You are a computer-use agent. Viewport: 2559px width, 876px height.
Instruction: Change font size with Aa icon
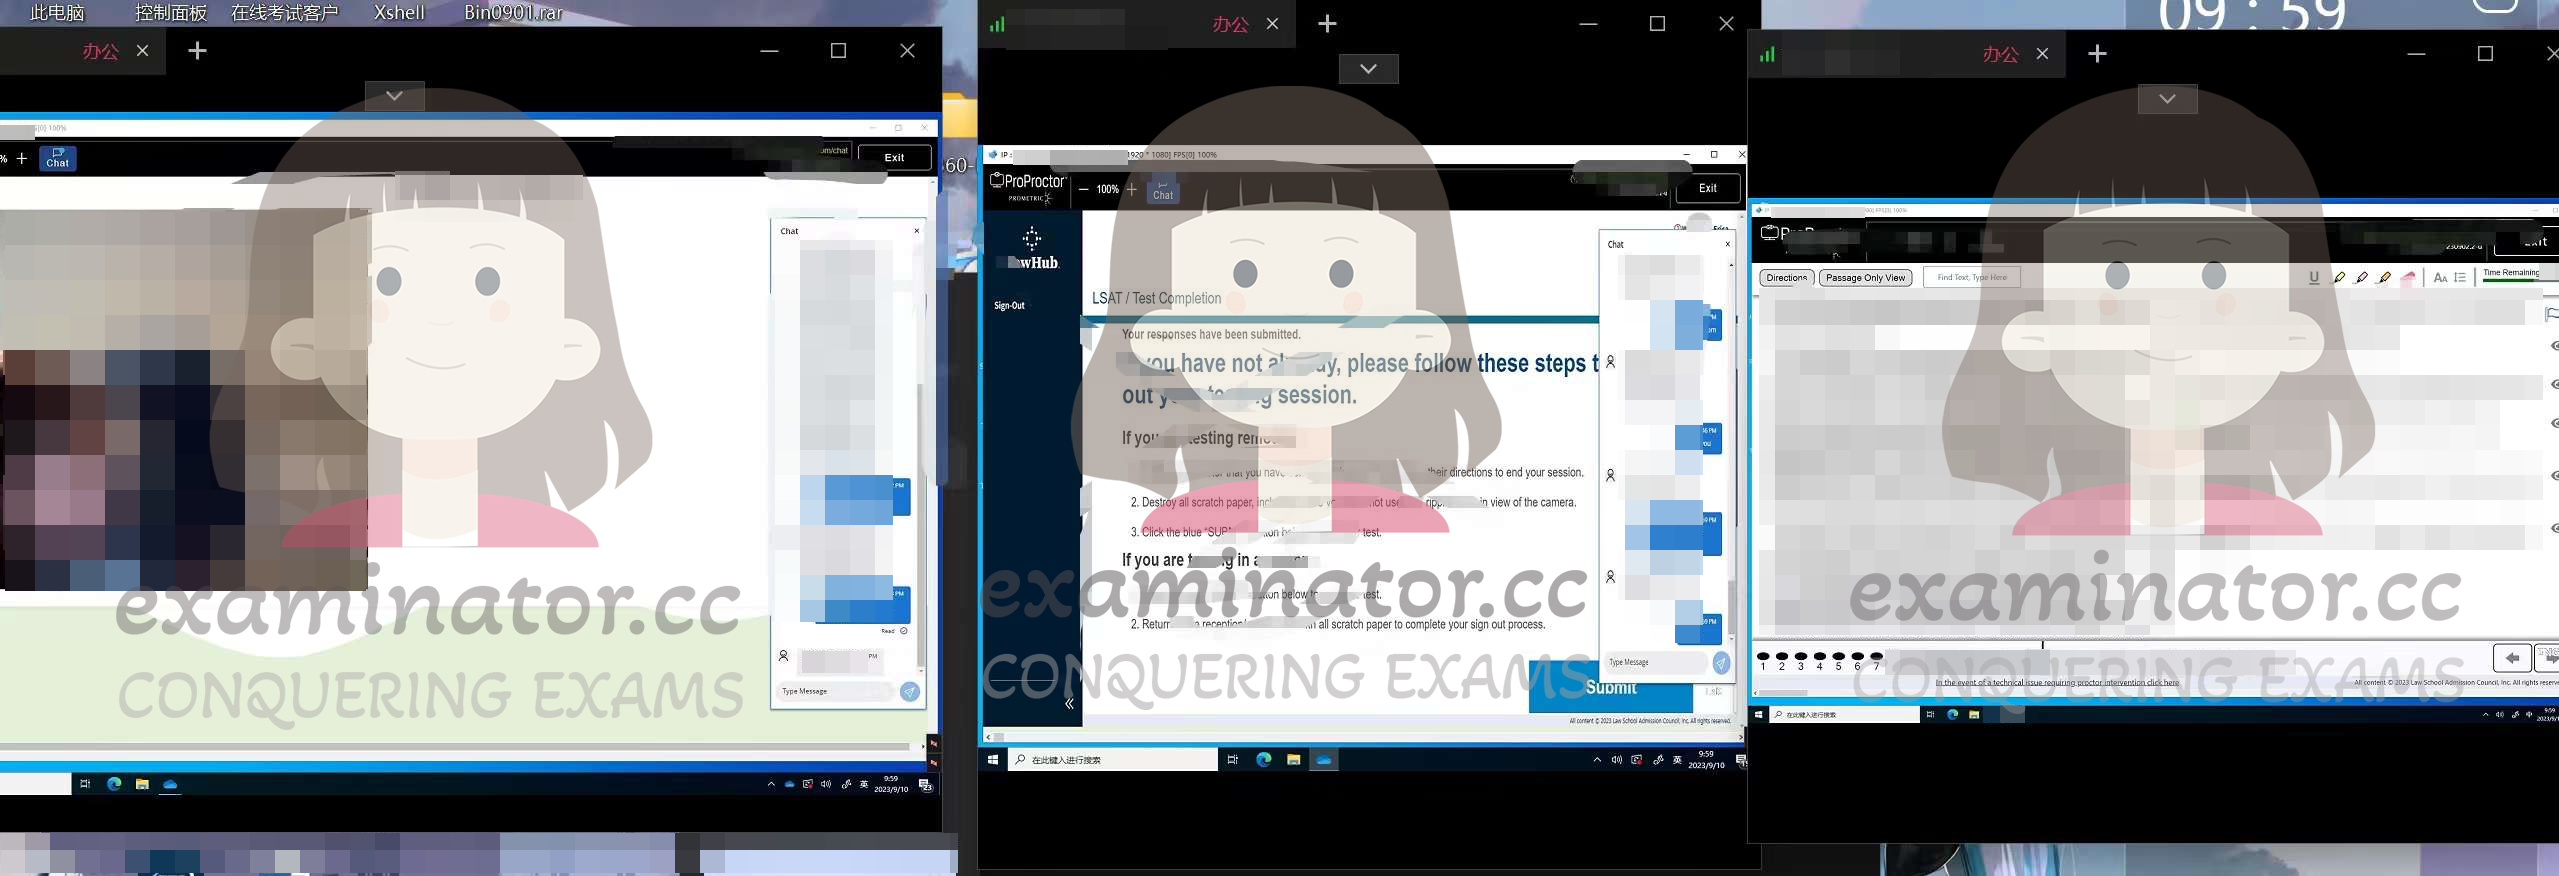tap(2440, 278)
